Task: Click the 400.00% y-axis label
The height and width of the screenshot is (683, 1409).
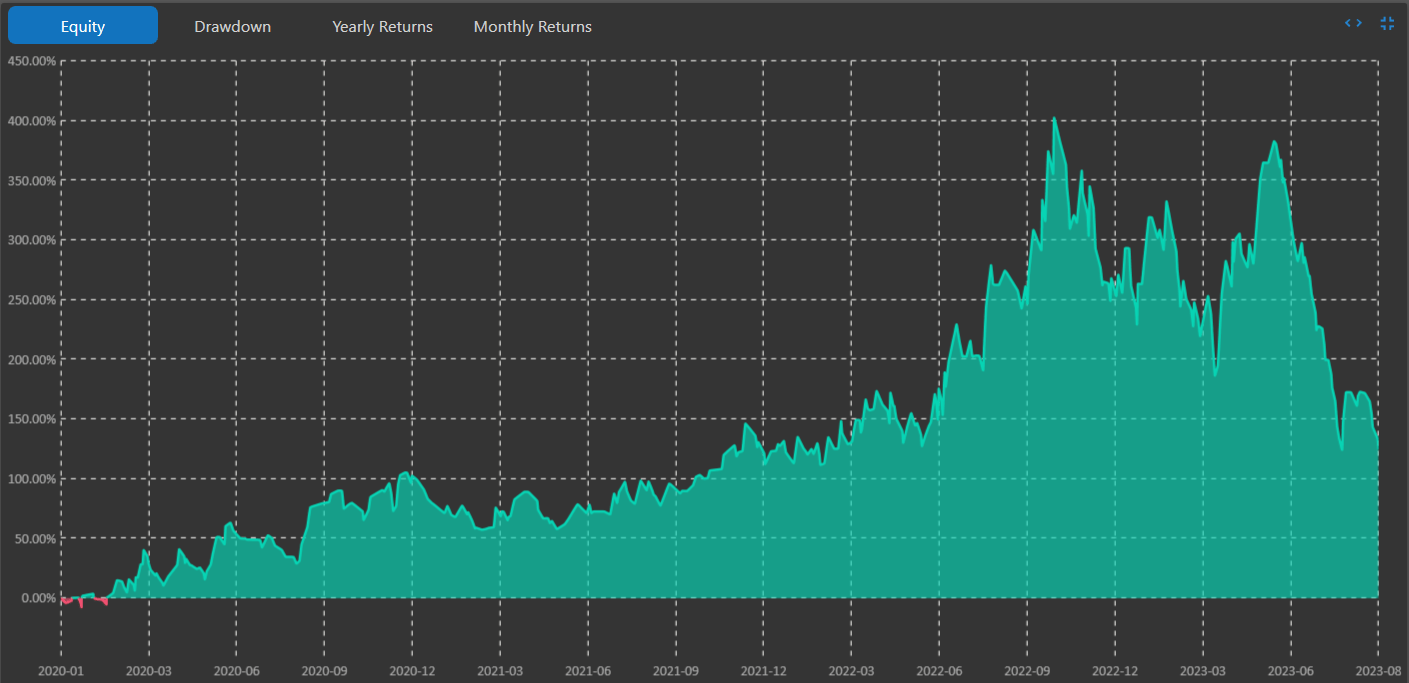Action: click(x=32, y=121)
